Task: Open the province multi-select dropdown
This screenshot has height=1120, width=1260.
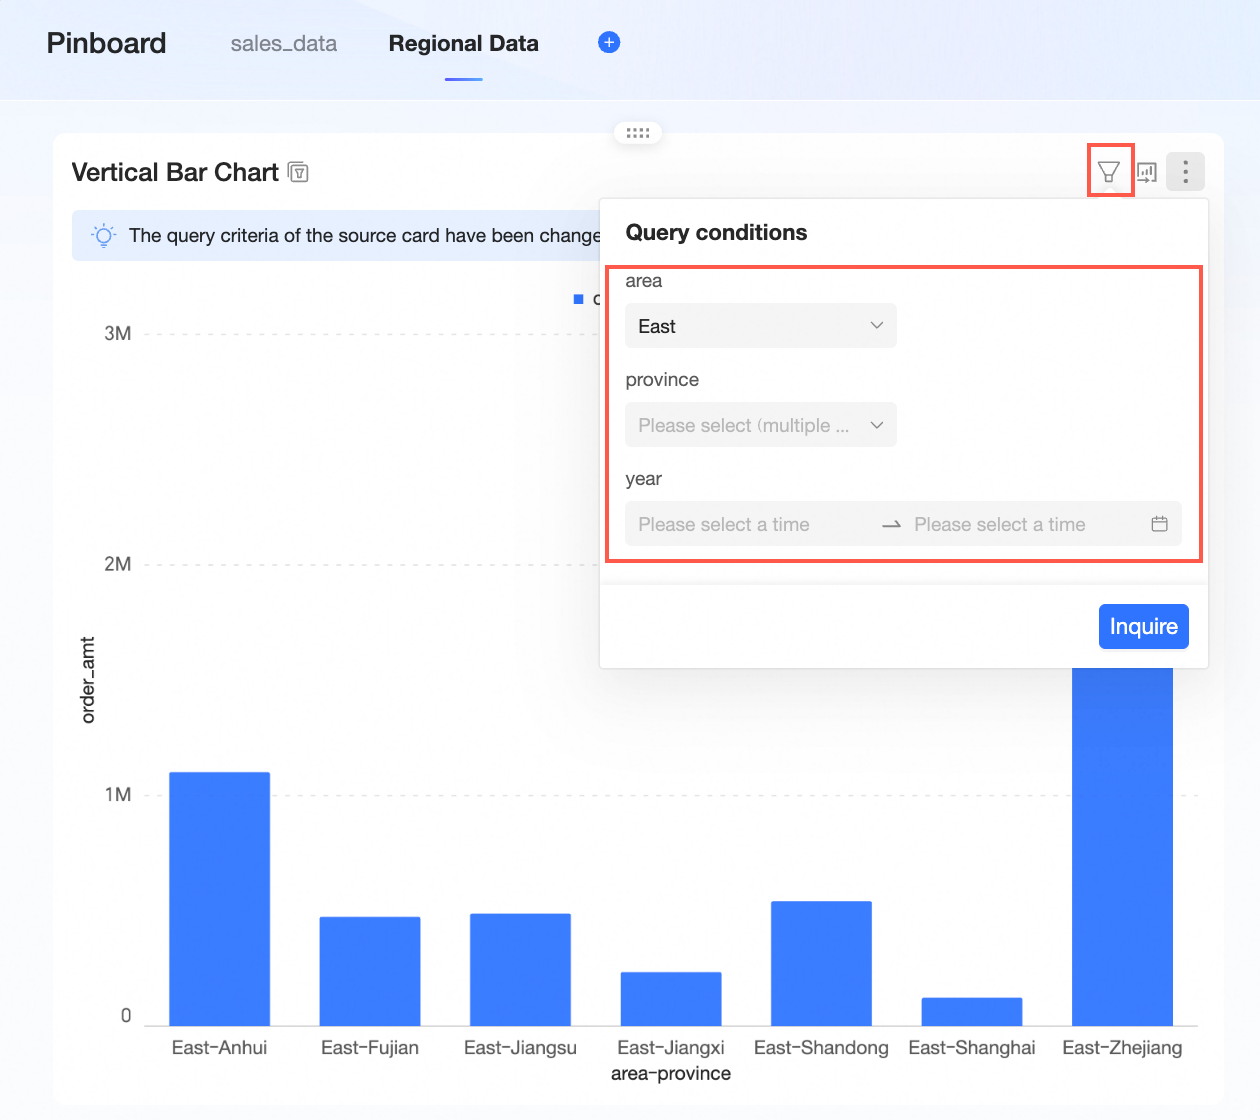Action: click(760, 425)
